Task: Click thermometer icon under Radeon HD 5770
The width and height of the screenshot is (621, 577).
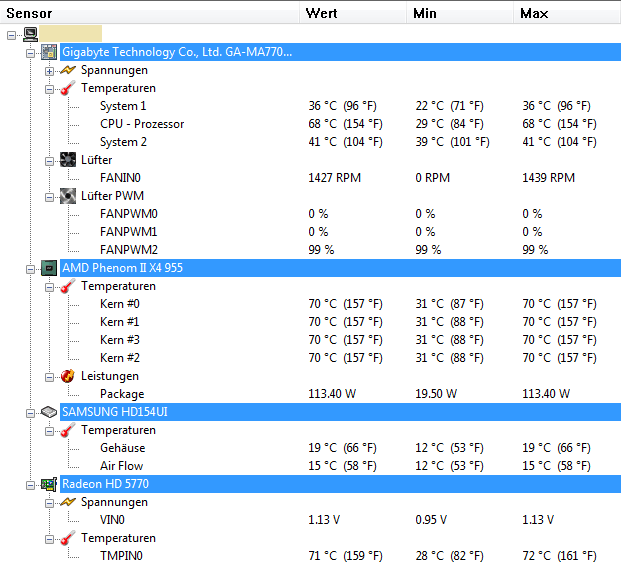Action: 68,538
